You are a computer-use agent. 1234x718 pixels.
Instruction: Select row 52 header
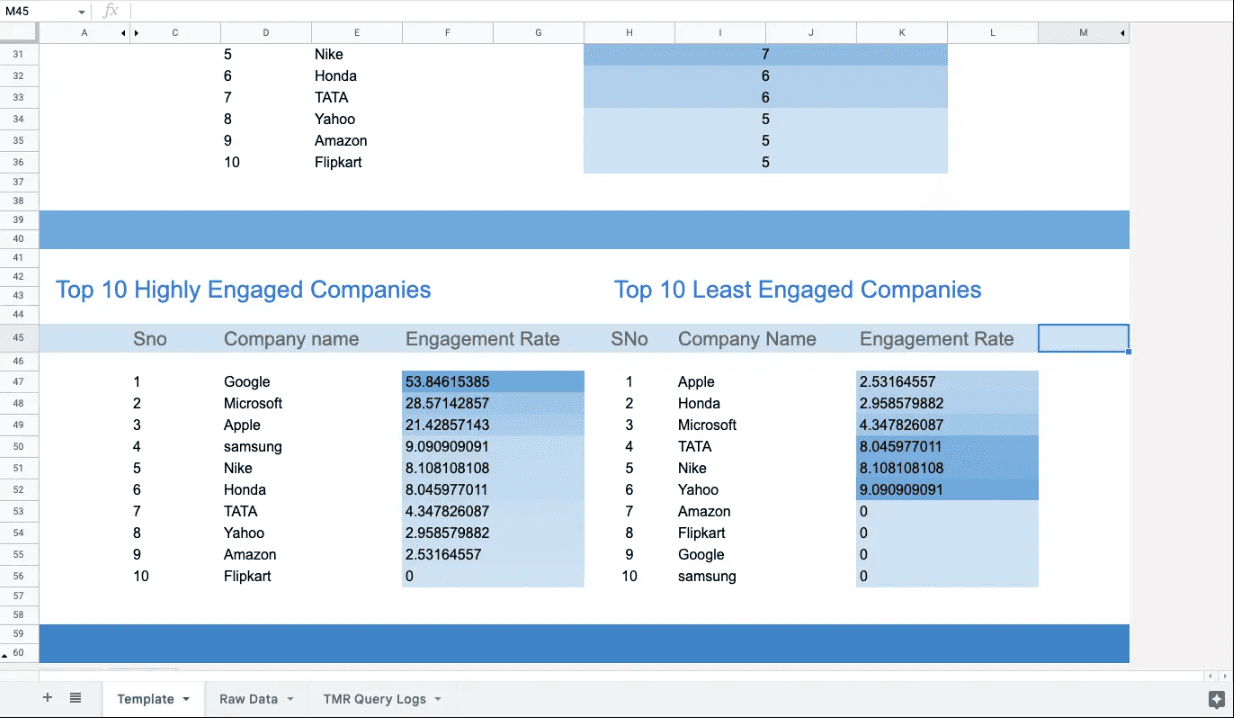[19, 490]
